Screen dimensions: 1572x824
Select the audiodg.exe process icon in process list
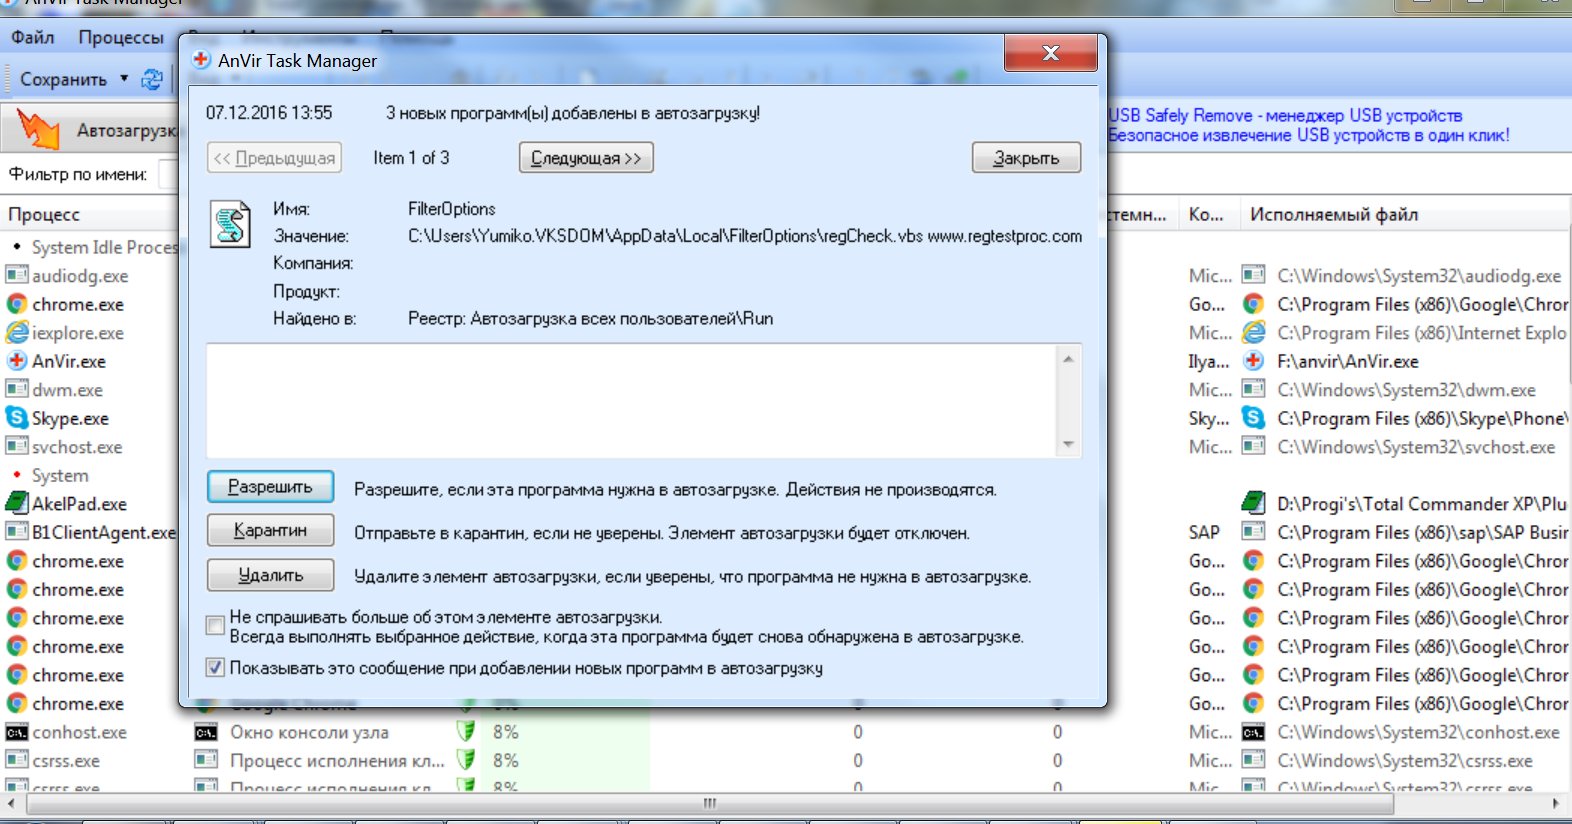click(x=17, y=275)
